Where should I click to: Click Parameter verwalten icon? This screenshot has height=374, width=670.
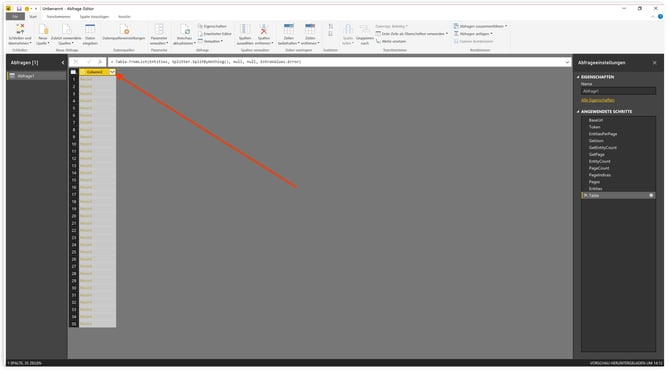[x=159, y=29]
